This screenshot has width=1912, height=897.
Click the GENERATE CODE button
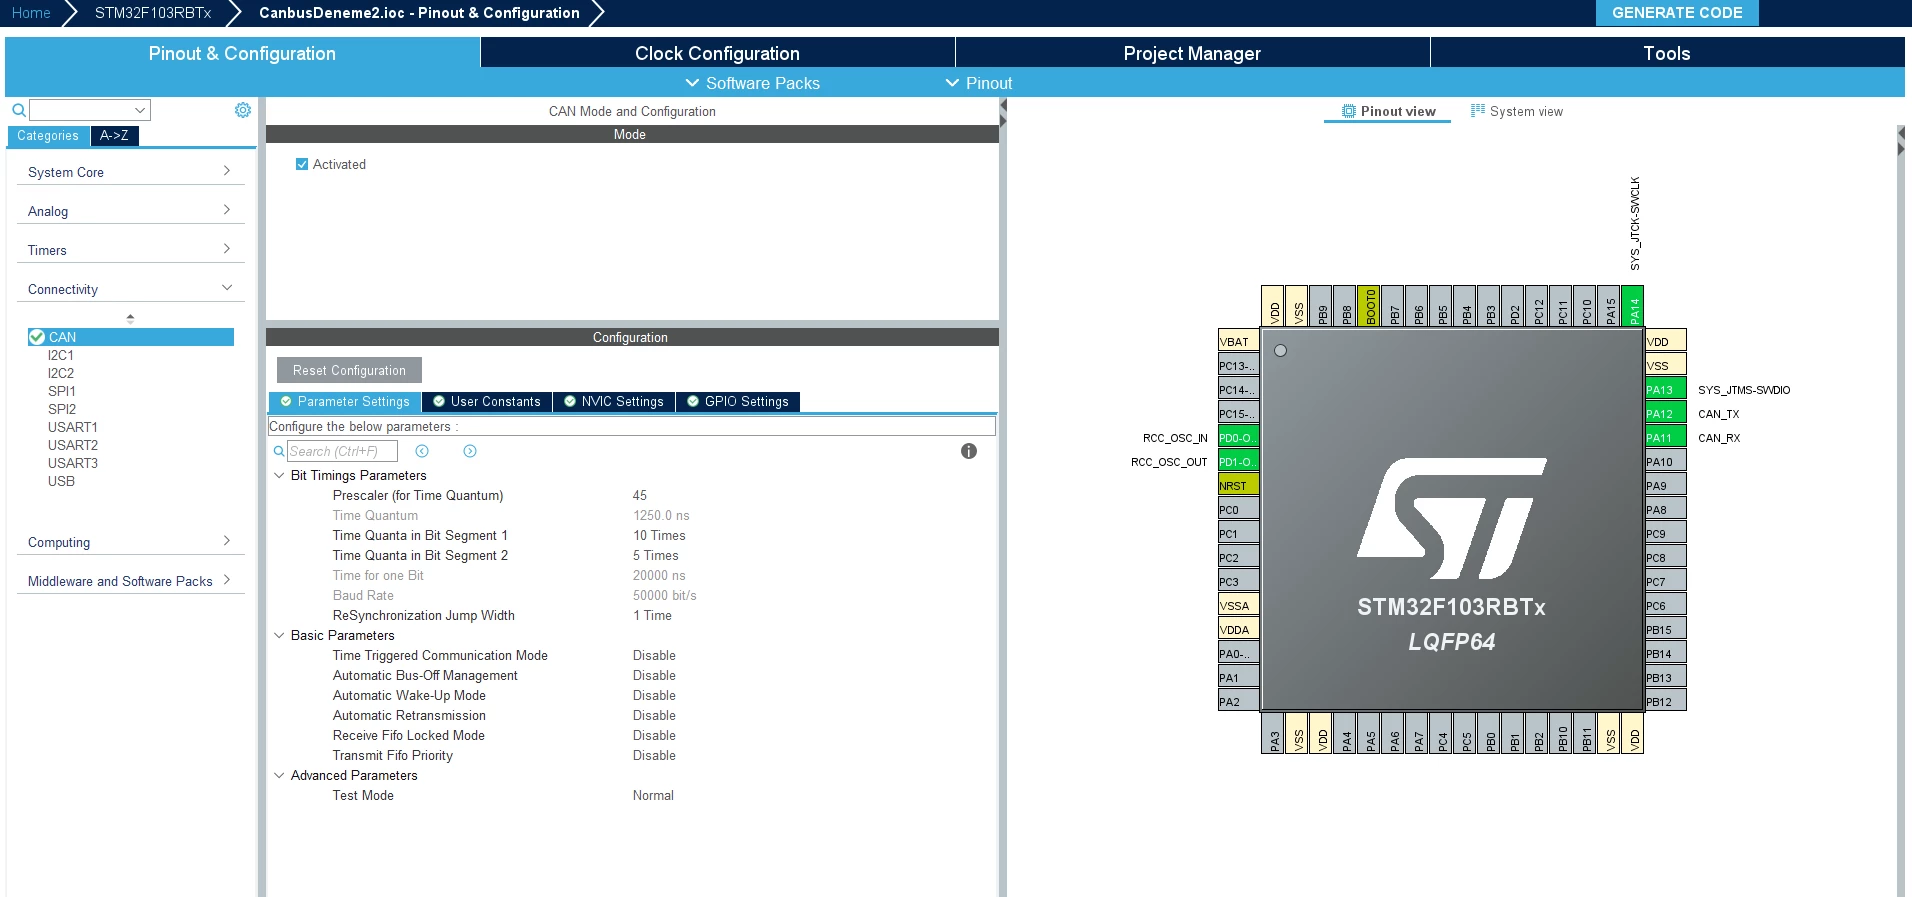[1677, 13]
